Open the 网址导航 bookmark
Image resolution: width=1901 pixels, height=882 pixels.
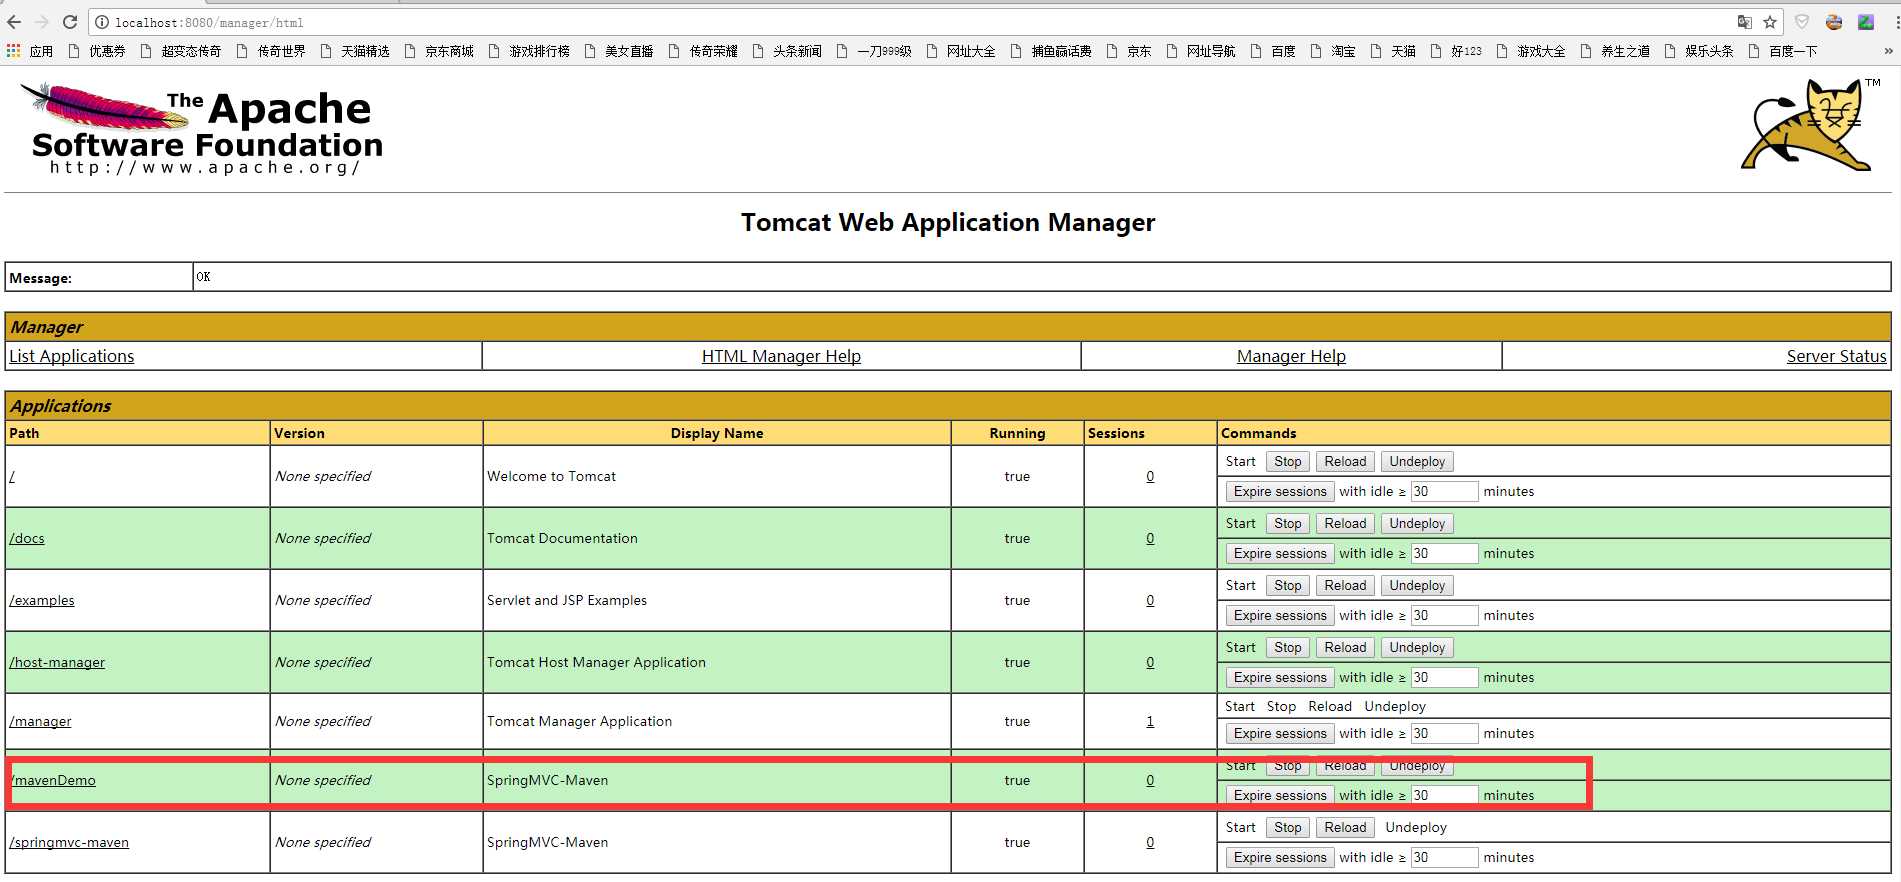click(x=1201, y=51)
